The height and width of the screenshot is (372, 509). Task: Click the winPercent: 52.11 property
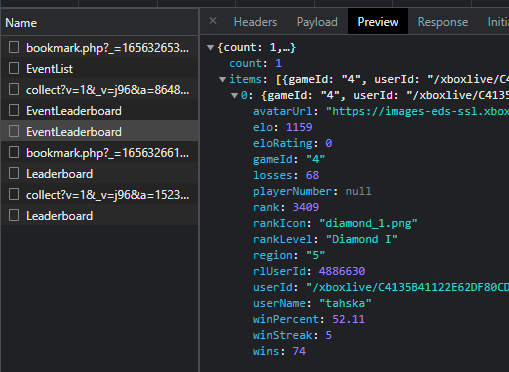coord(309,319)
